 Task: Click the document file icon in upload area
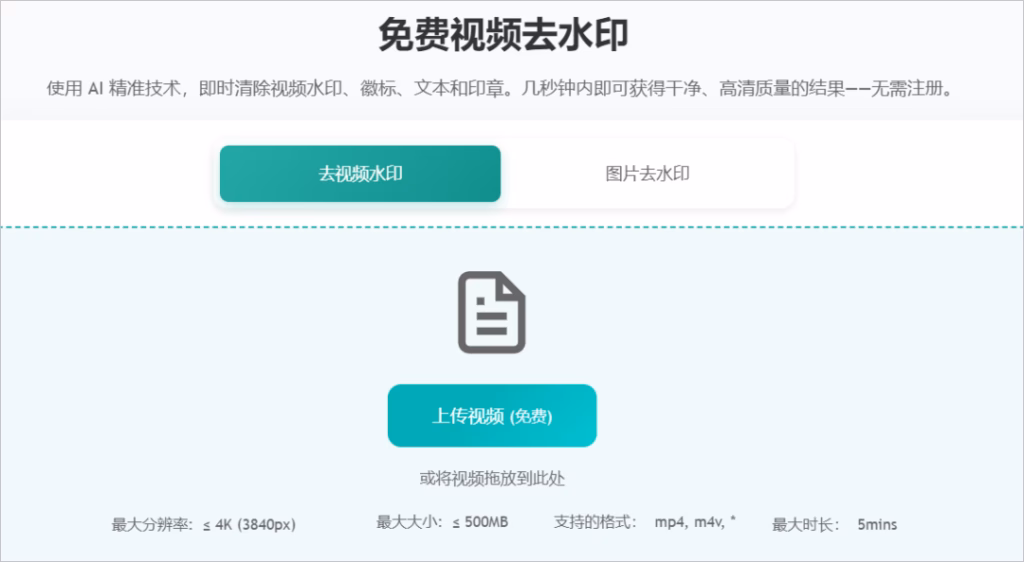coord(491,313)
